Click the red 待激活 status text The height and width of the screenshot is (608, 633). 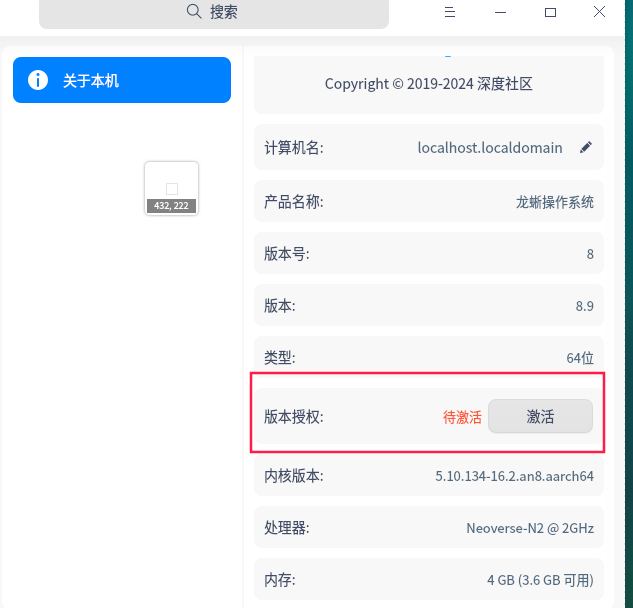(x=462, y=417)
